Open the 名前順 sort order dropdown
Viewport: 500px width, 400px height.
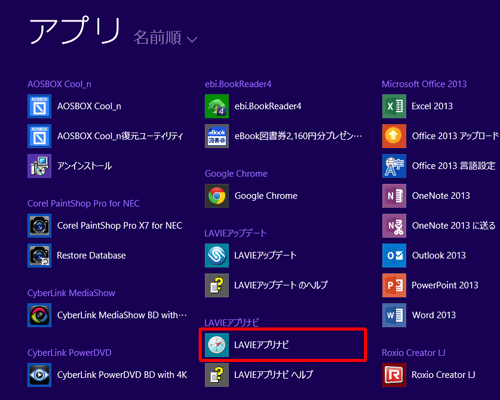(165, 37)
